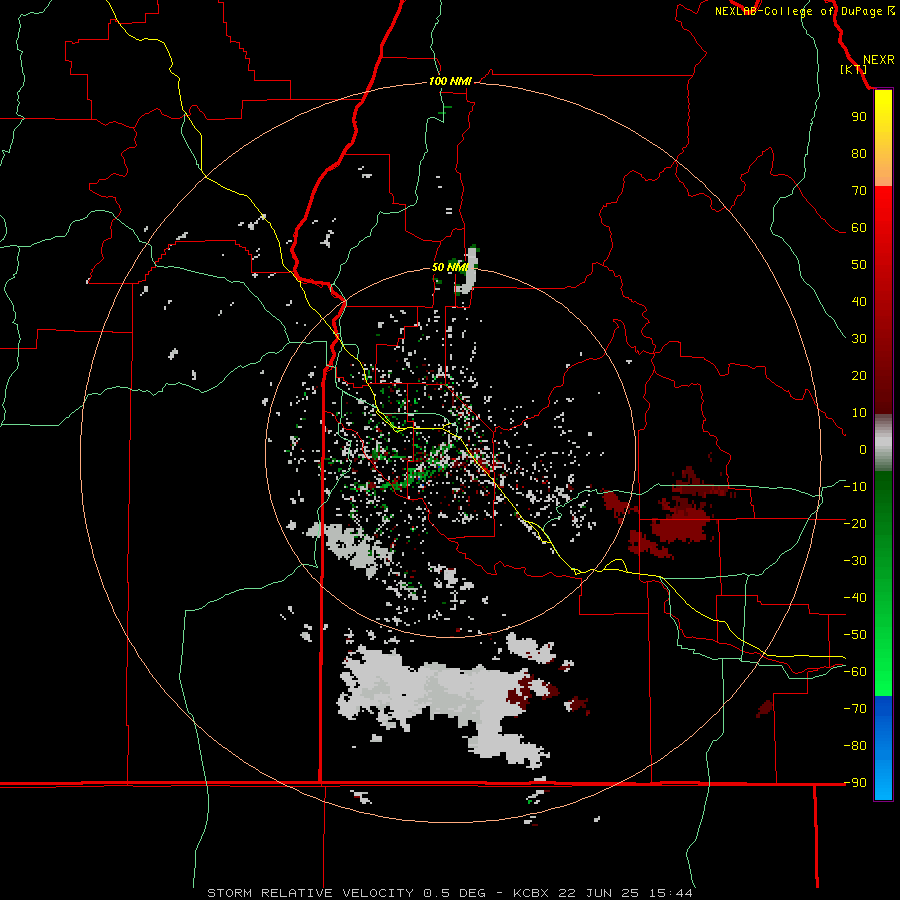900x900 pixels.
Task: Click the 20 value on the velocity scale
Action: point(859,375)
